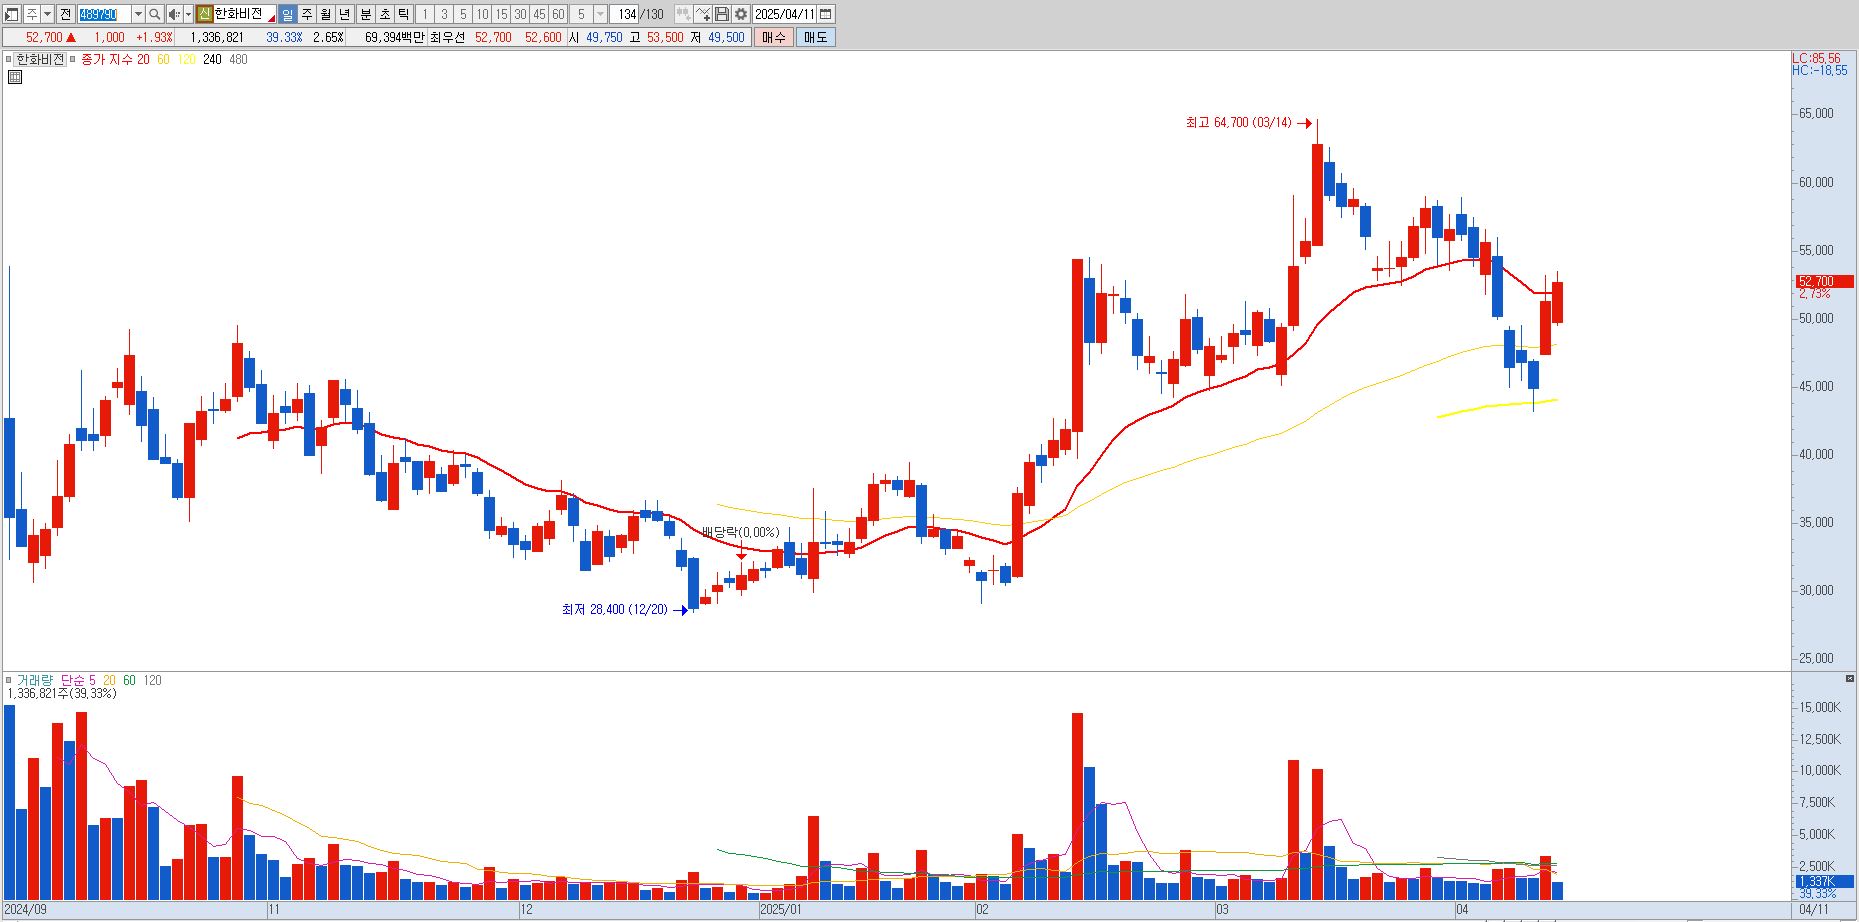1859x922 pixels.
Task: Click the 2025/04/11 date field
Action: [x=785, y=14]
